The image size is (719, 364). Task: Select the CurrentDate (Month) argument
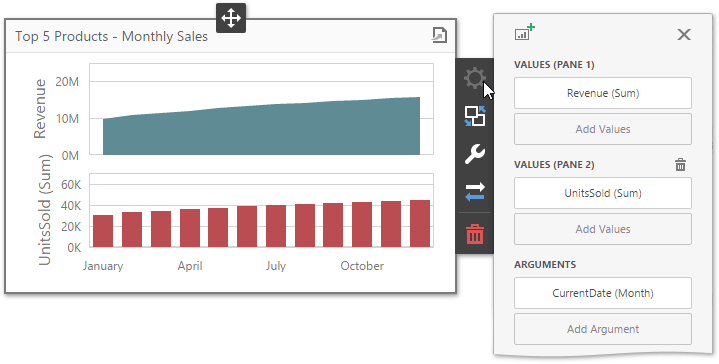[x=603, y=293]
